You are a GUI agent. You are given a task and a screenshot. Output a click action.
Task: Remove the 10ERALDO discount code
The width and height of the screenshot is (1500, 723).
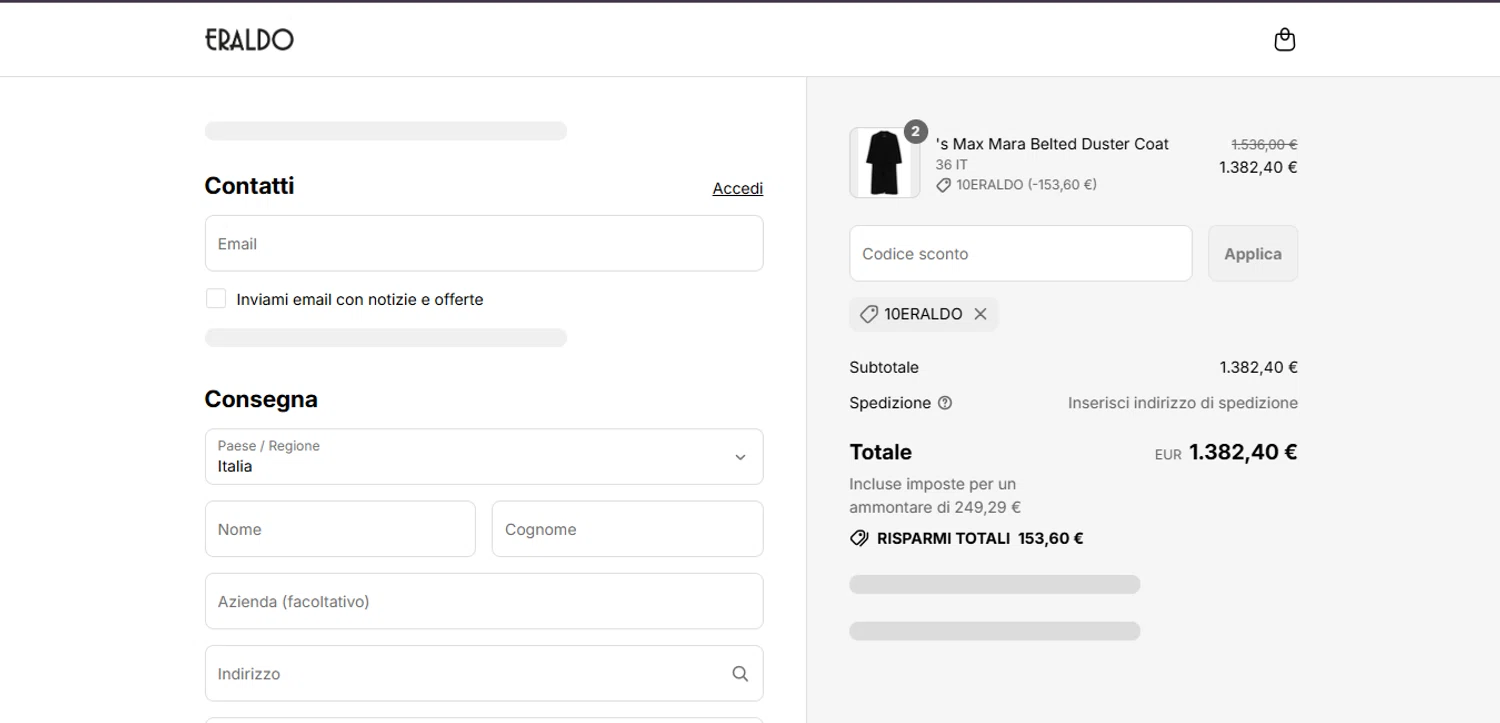click(x=980, y=314)
